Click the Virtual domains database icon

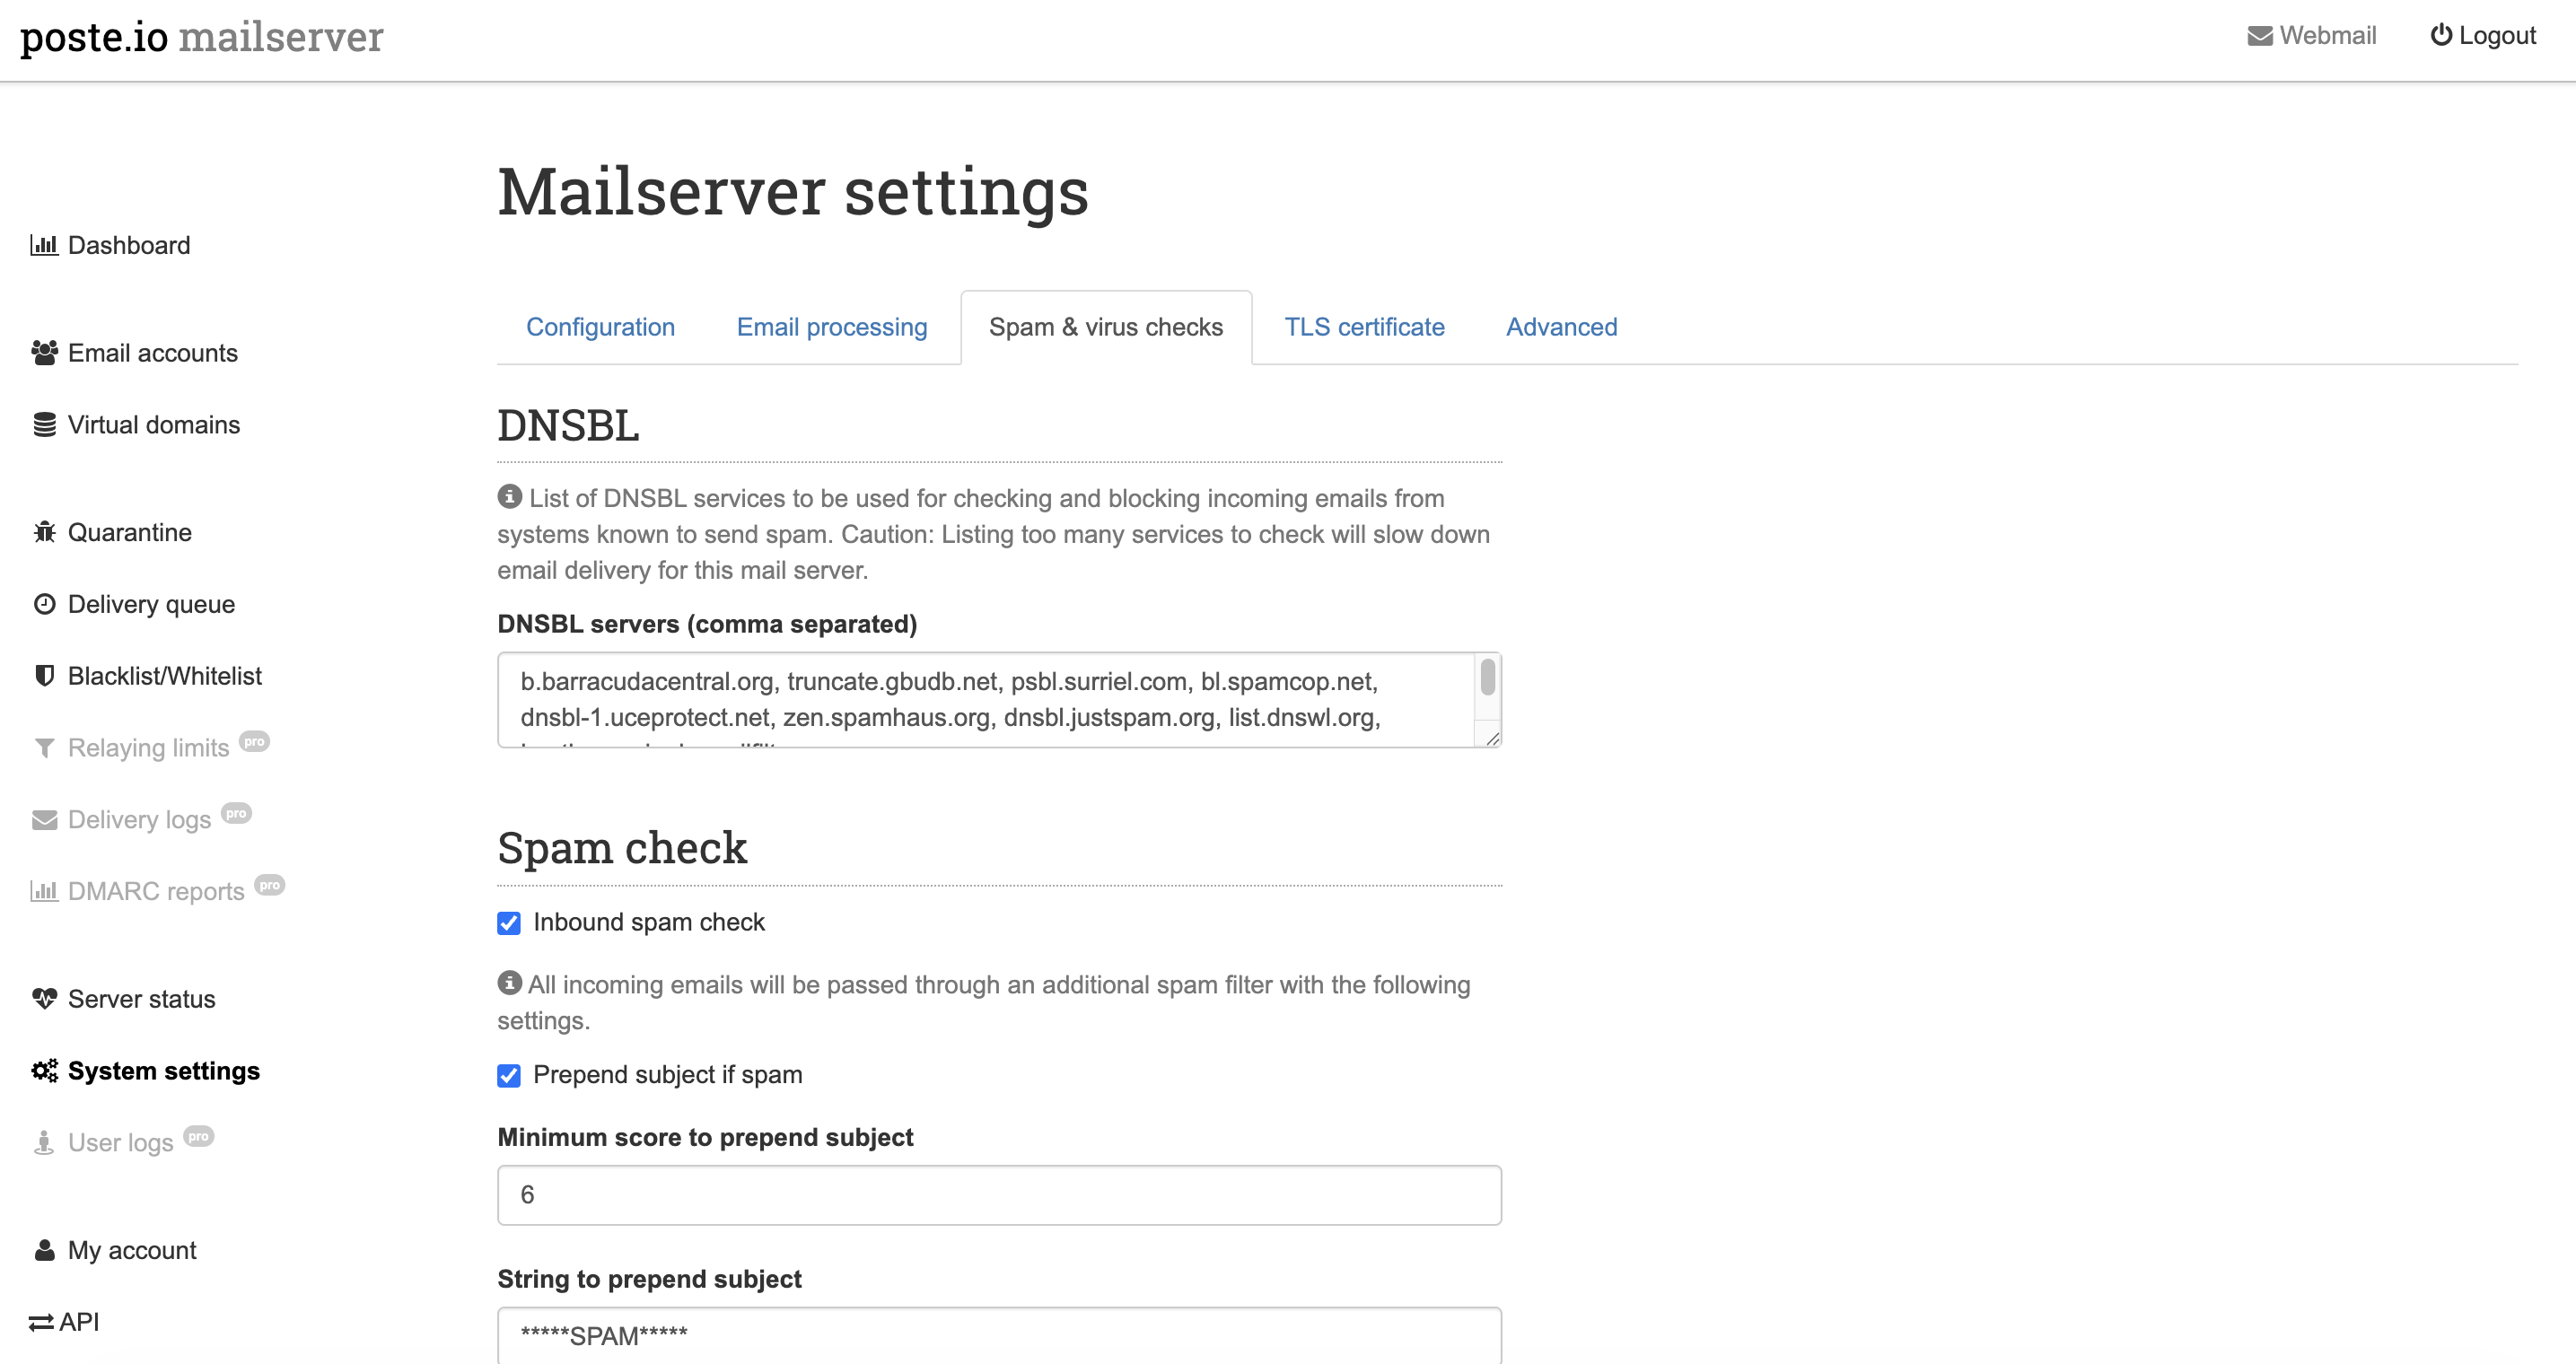point(44,425)
